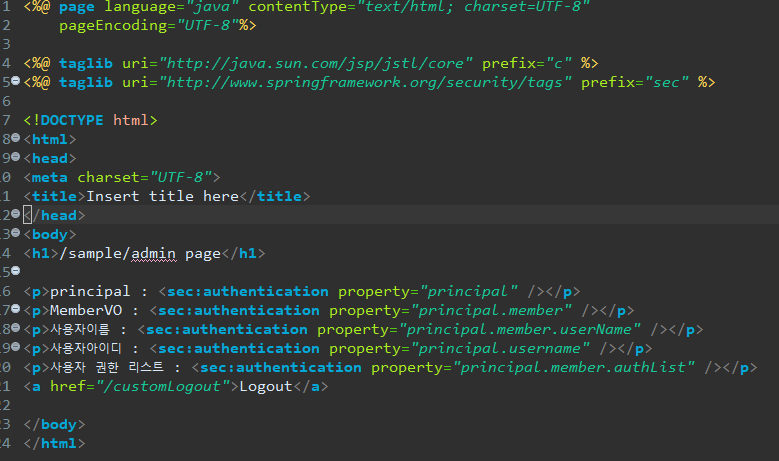Click the "pageEncoding" attribute name
This screenshot has width=779, height=461.
click(113, 25)
